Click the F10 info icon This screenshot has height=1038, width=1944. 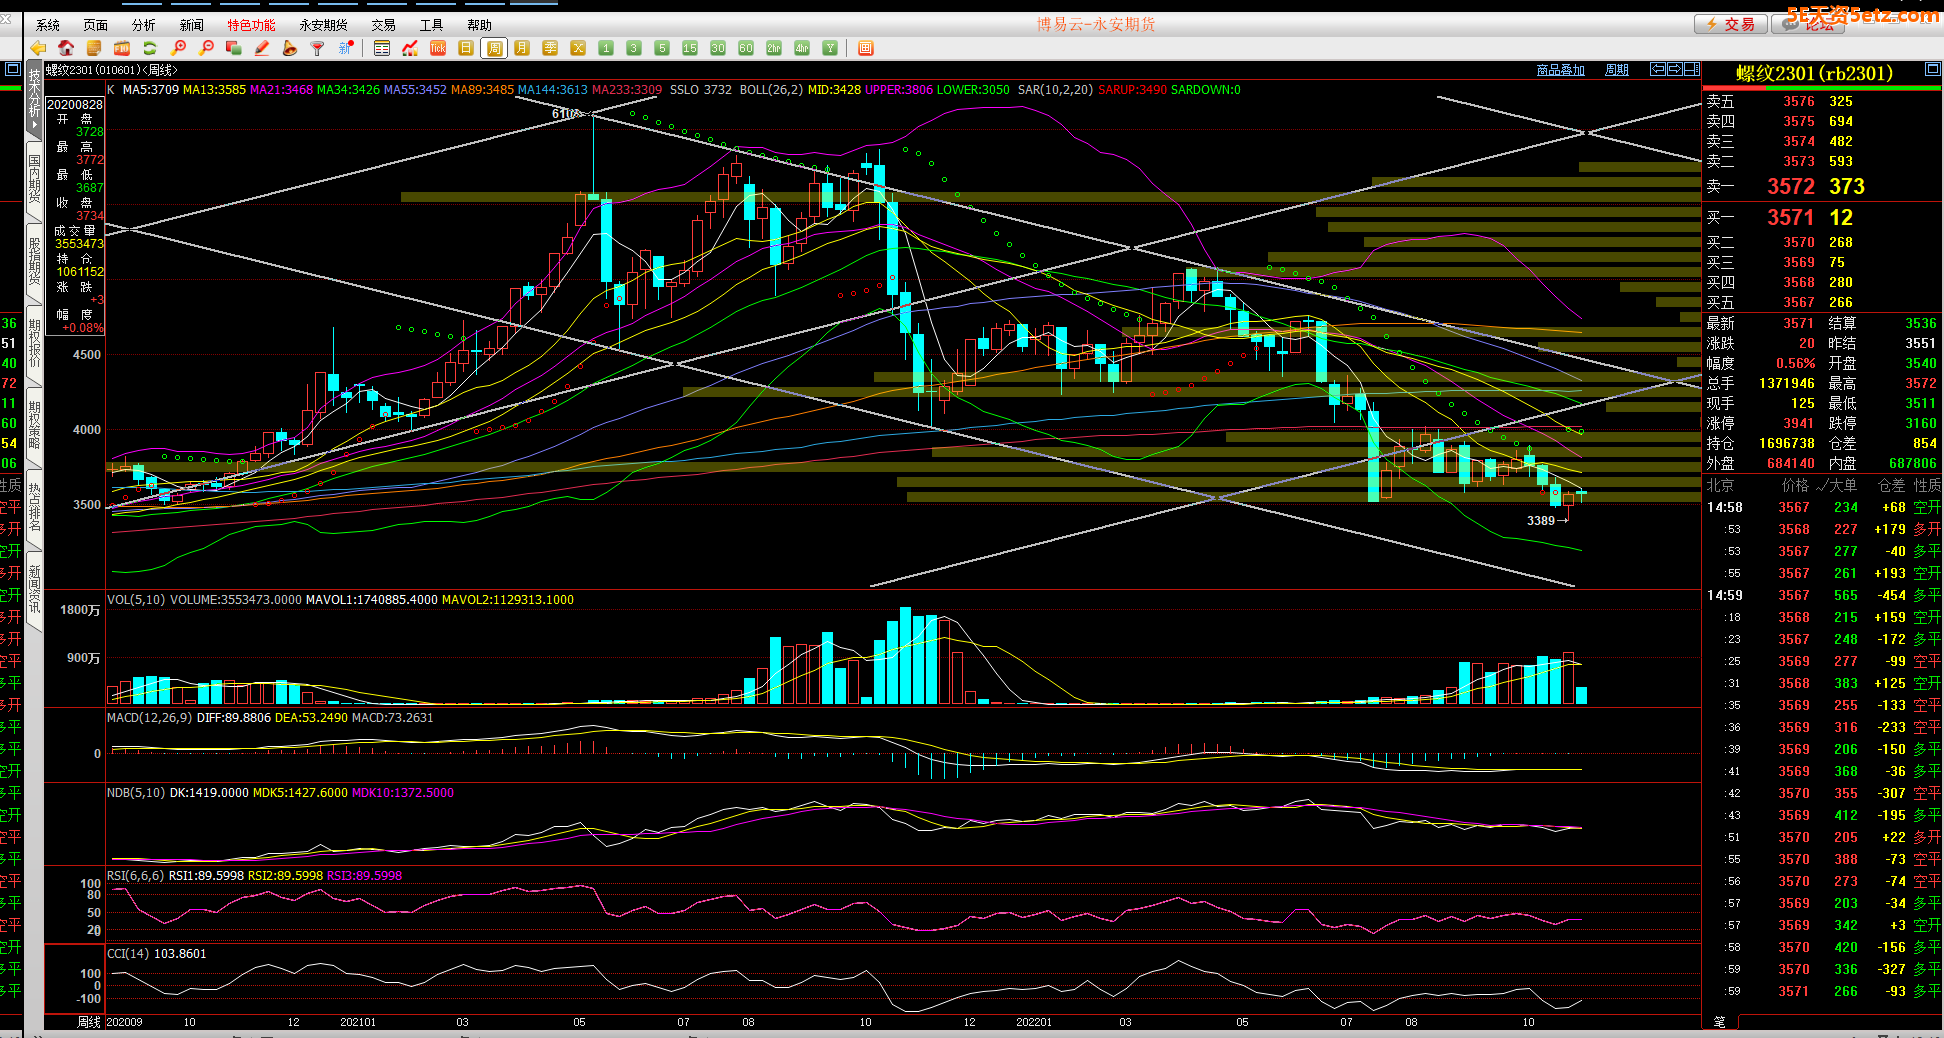(x=122, y=48)
